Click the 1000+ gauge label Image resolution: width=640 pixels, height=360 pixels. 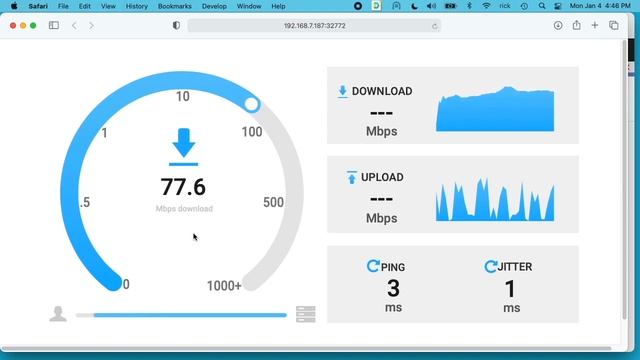224,286
